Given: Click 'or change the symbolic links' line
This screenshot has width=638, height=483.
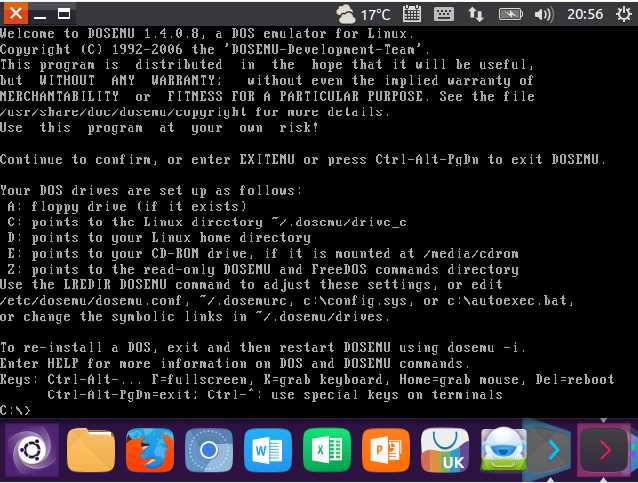Looking at the screenshot, I should pos(194,317).
